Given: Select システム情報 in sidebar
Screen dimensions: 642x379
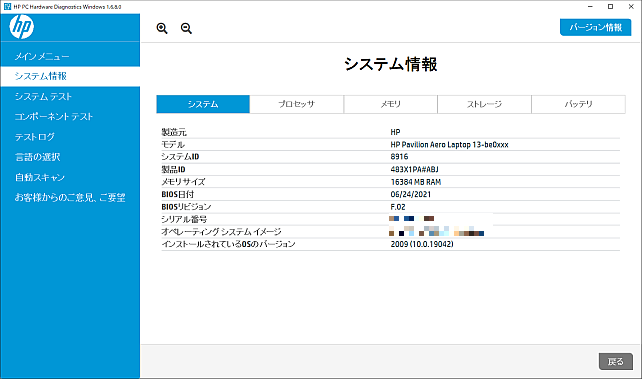Looking at the screenshot, I should (x=70, y=76).
